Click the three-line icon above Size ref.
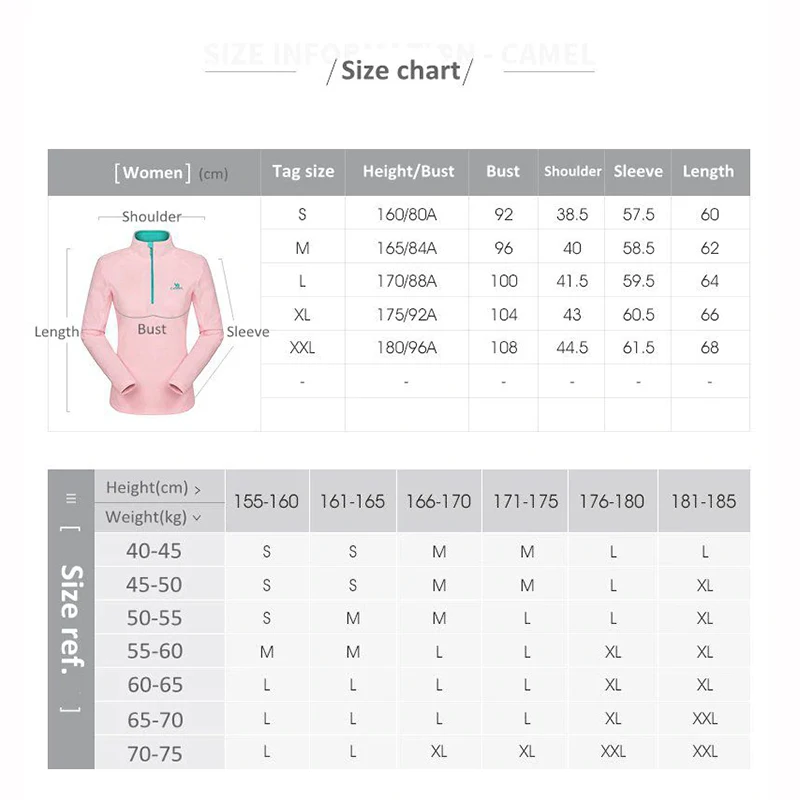Image resolution: width=800 pixels, height=800 pixels. coord(71,497)
